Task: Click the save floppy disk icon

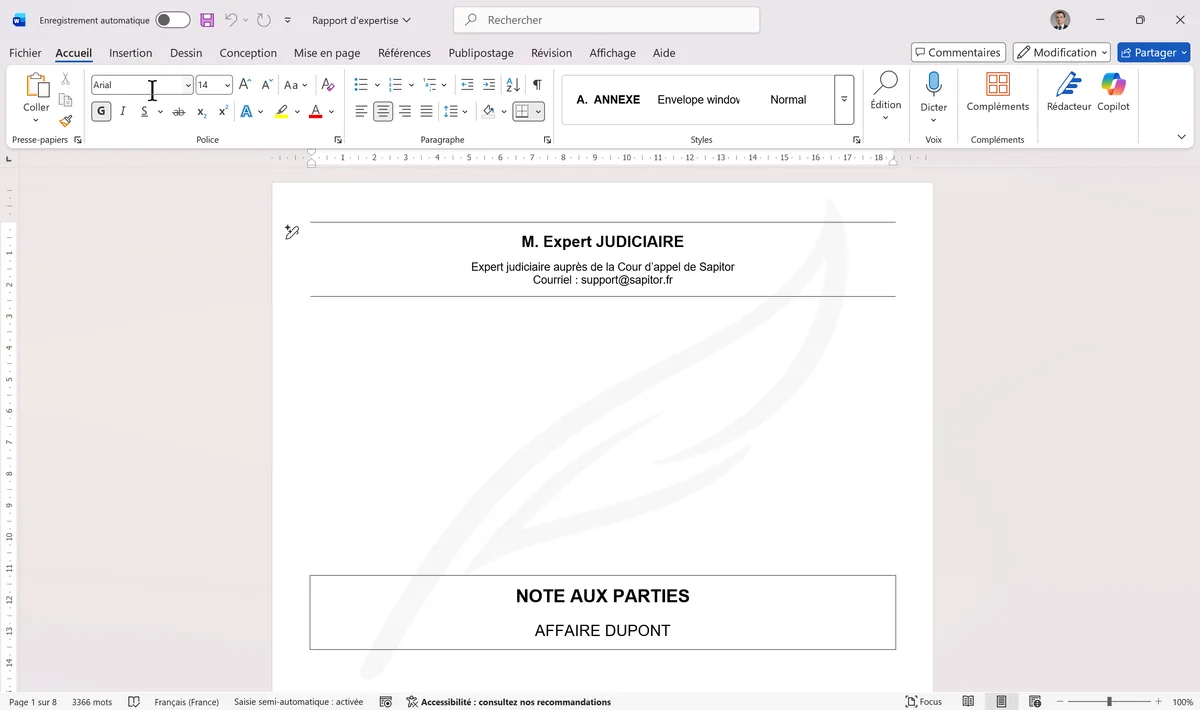Action: tap(207, 20)
